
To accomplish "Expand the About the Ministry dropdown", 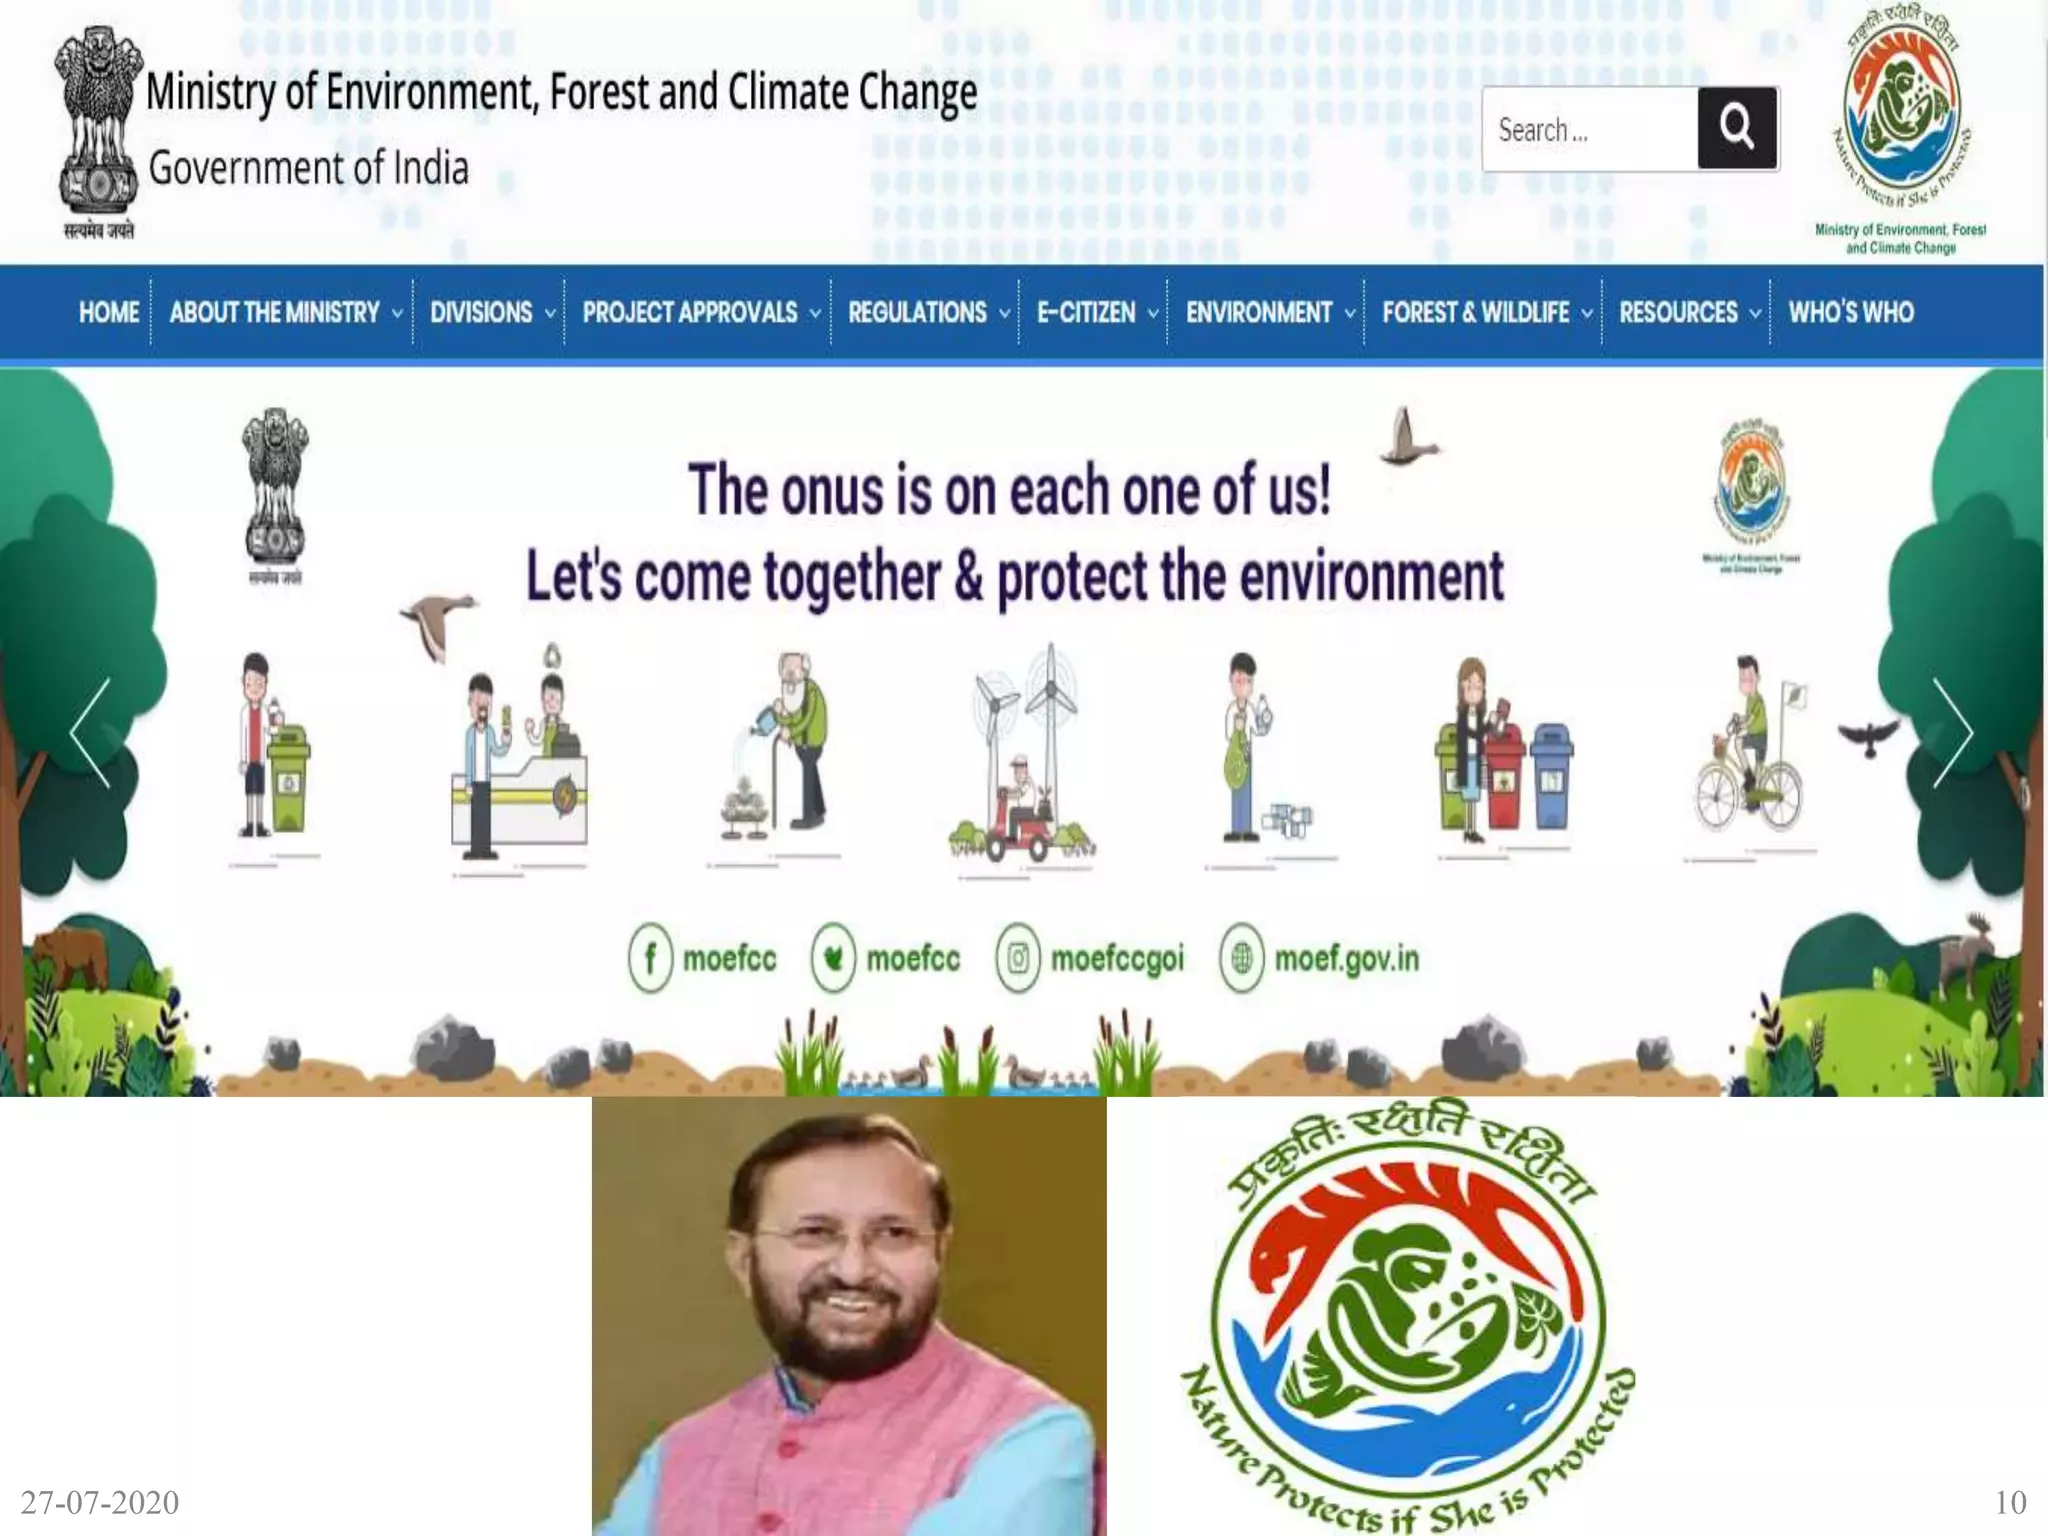I will pyautogui.click(x=285, y=312).
